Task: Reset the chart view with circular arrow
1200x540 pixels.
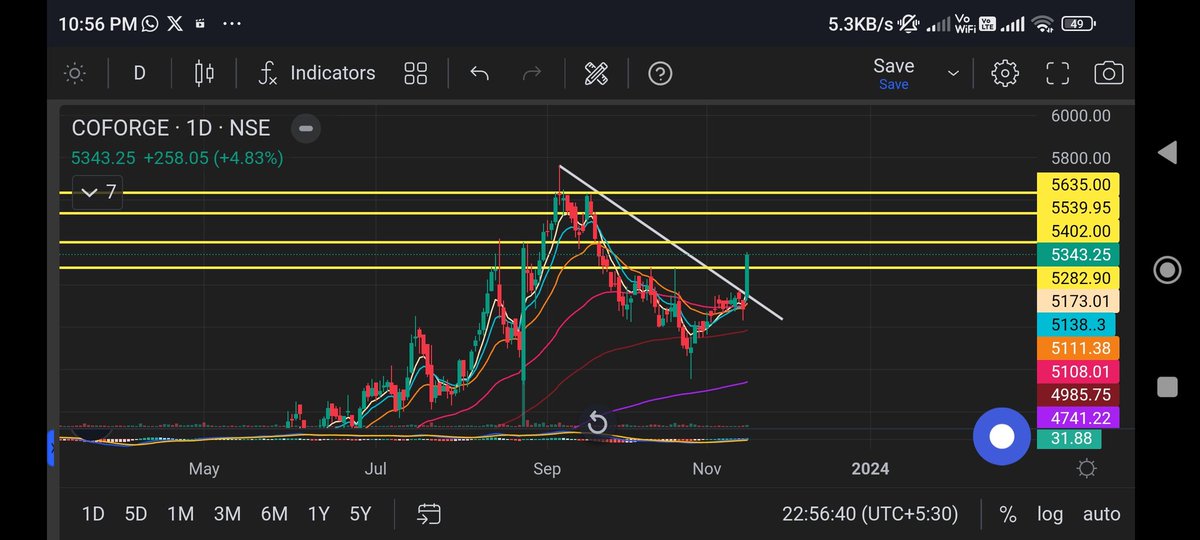Action: pos(597,423)
